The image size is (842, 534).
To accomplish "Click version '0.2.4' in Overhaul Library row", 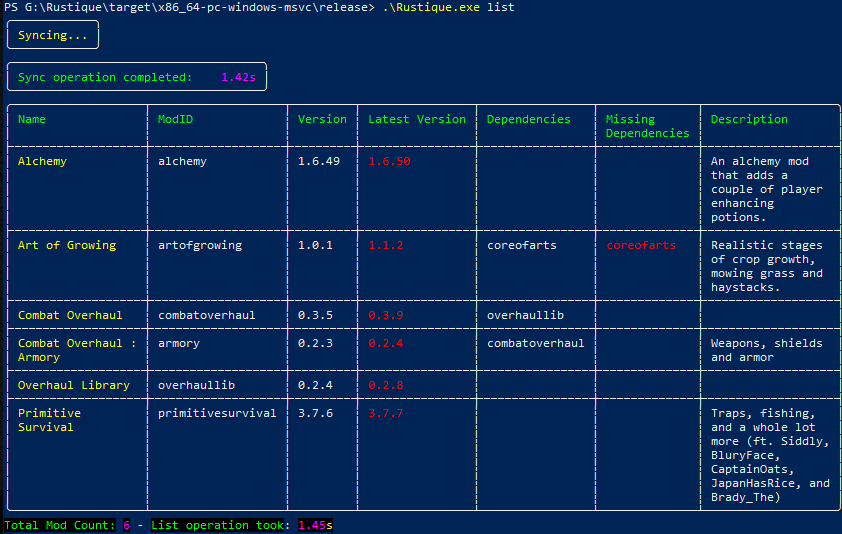I will pos(315,385).
